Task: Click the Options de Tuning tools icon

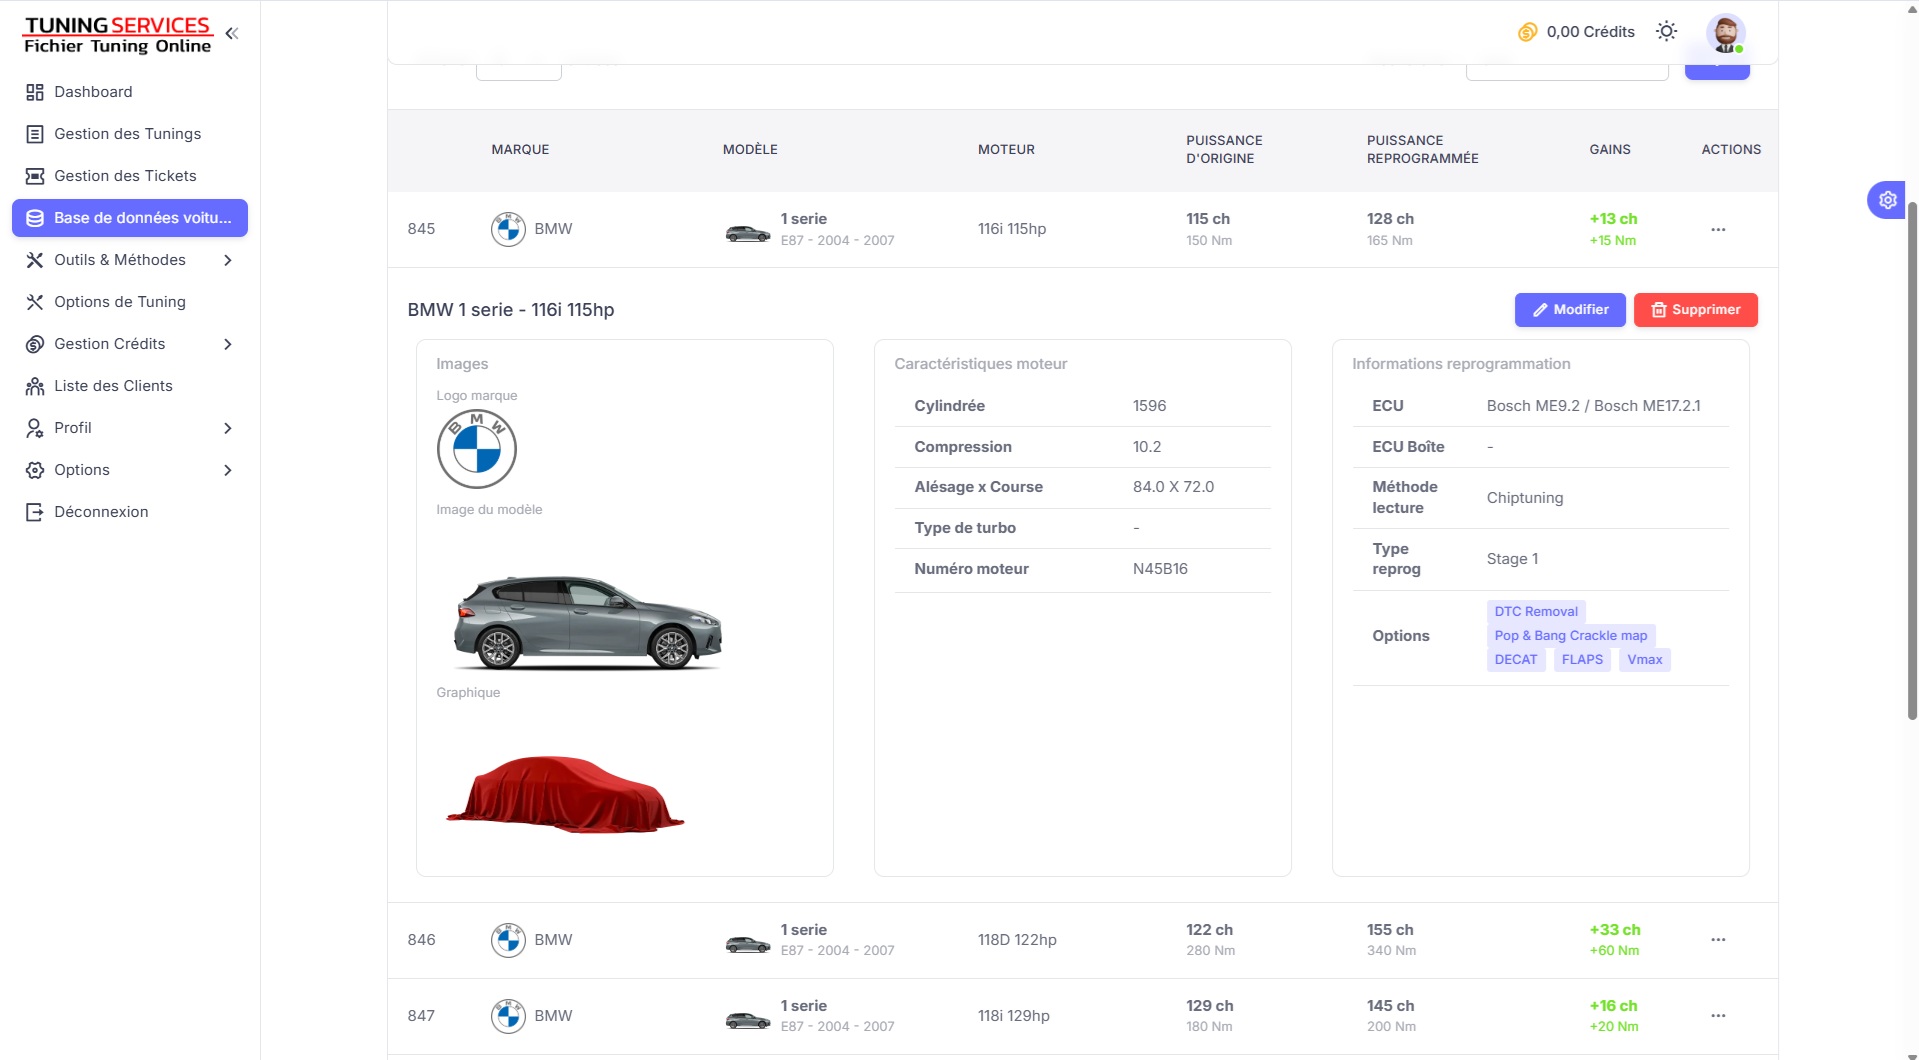Action: (x=35, y=302)
